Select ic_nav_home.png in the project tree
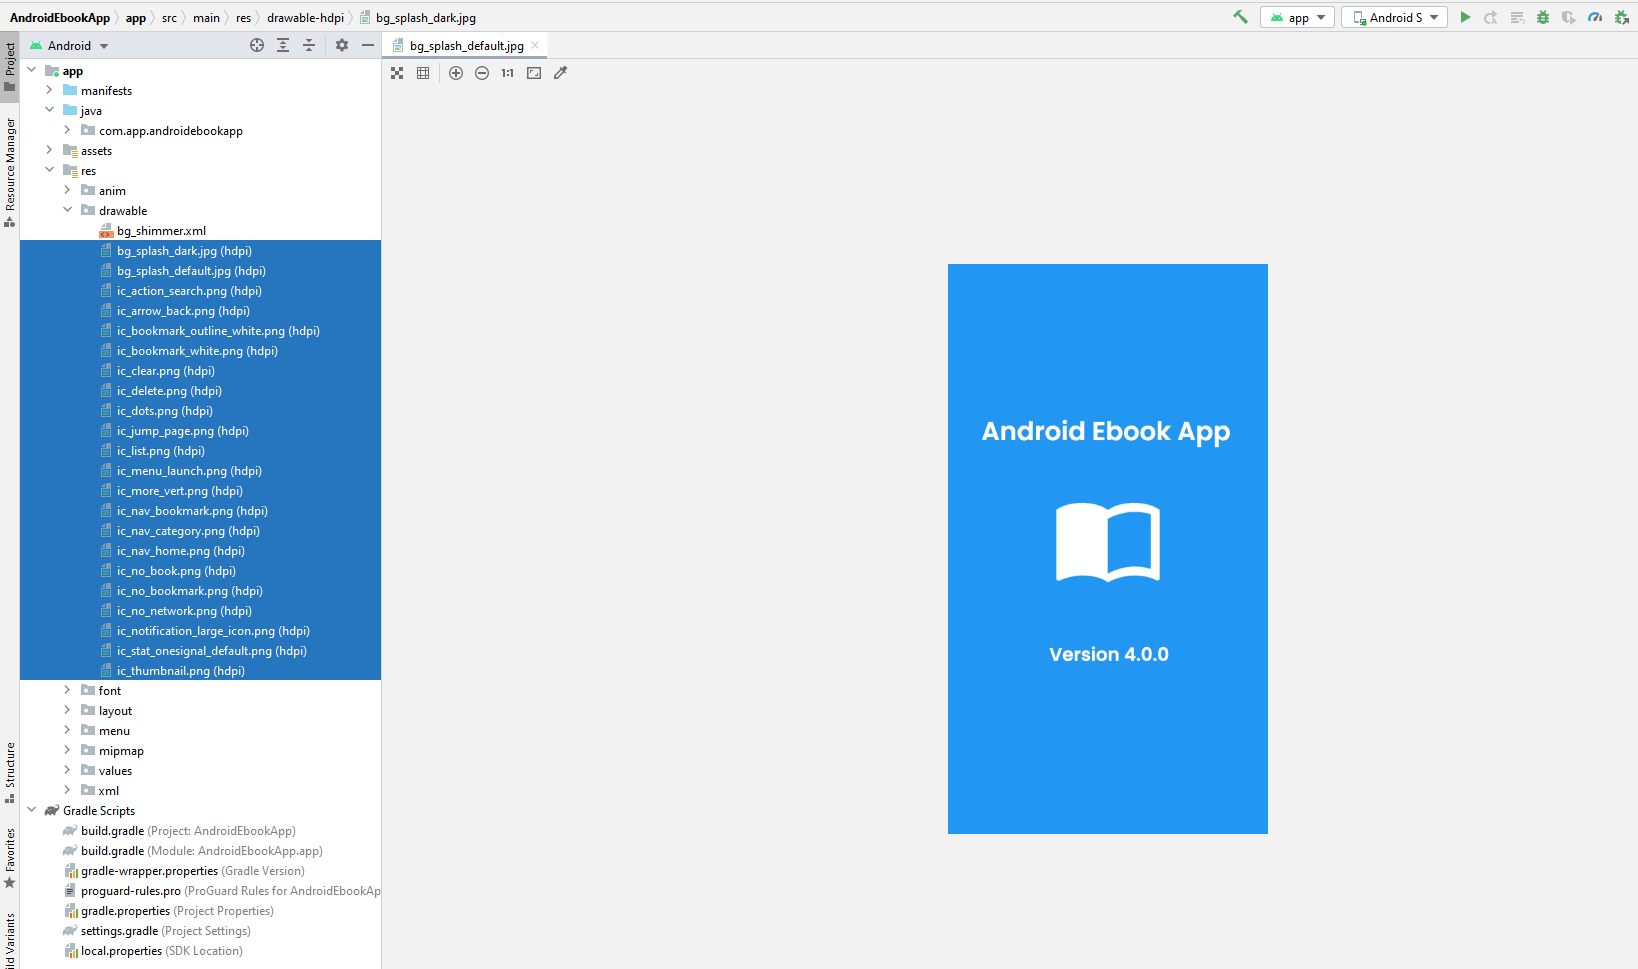This screenshot has height=969, width=1638. coord(180,551)
